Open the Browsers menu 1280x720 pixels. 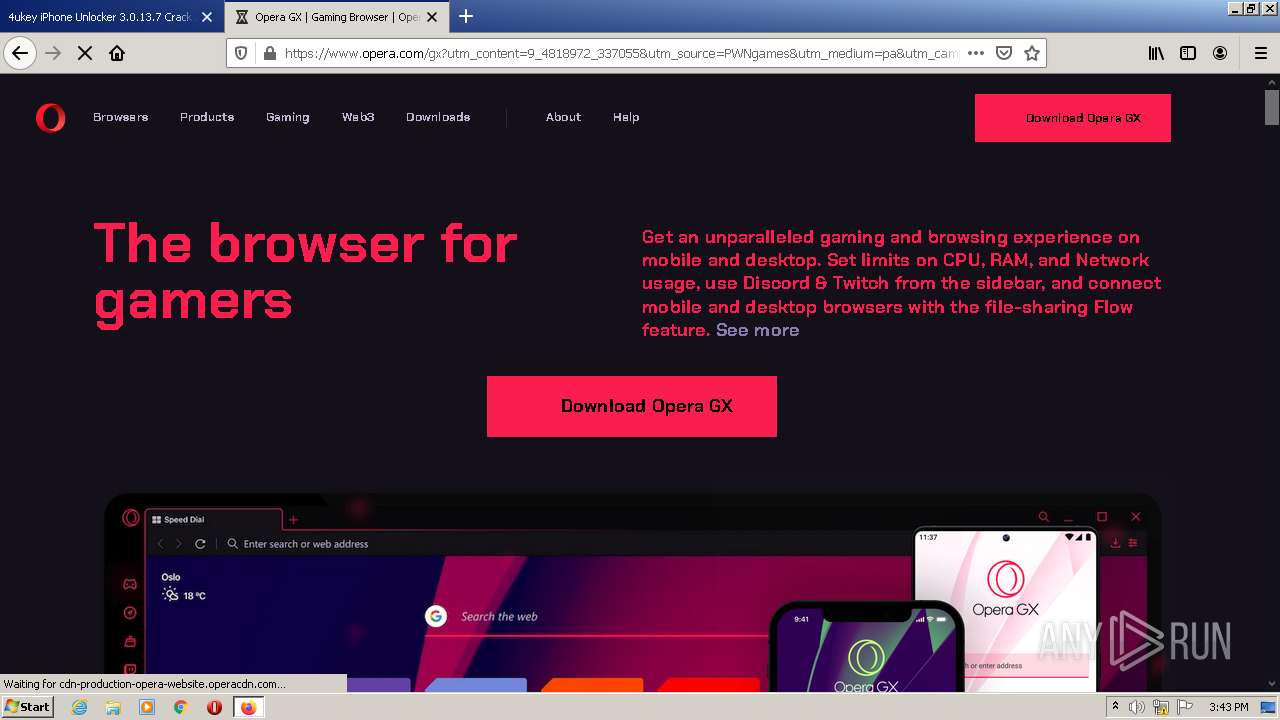pyautogui.click(x=121, y=117)
